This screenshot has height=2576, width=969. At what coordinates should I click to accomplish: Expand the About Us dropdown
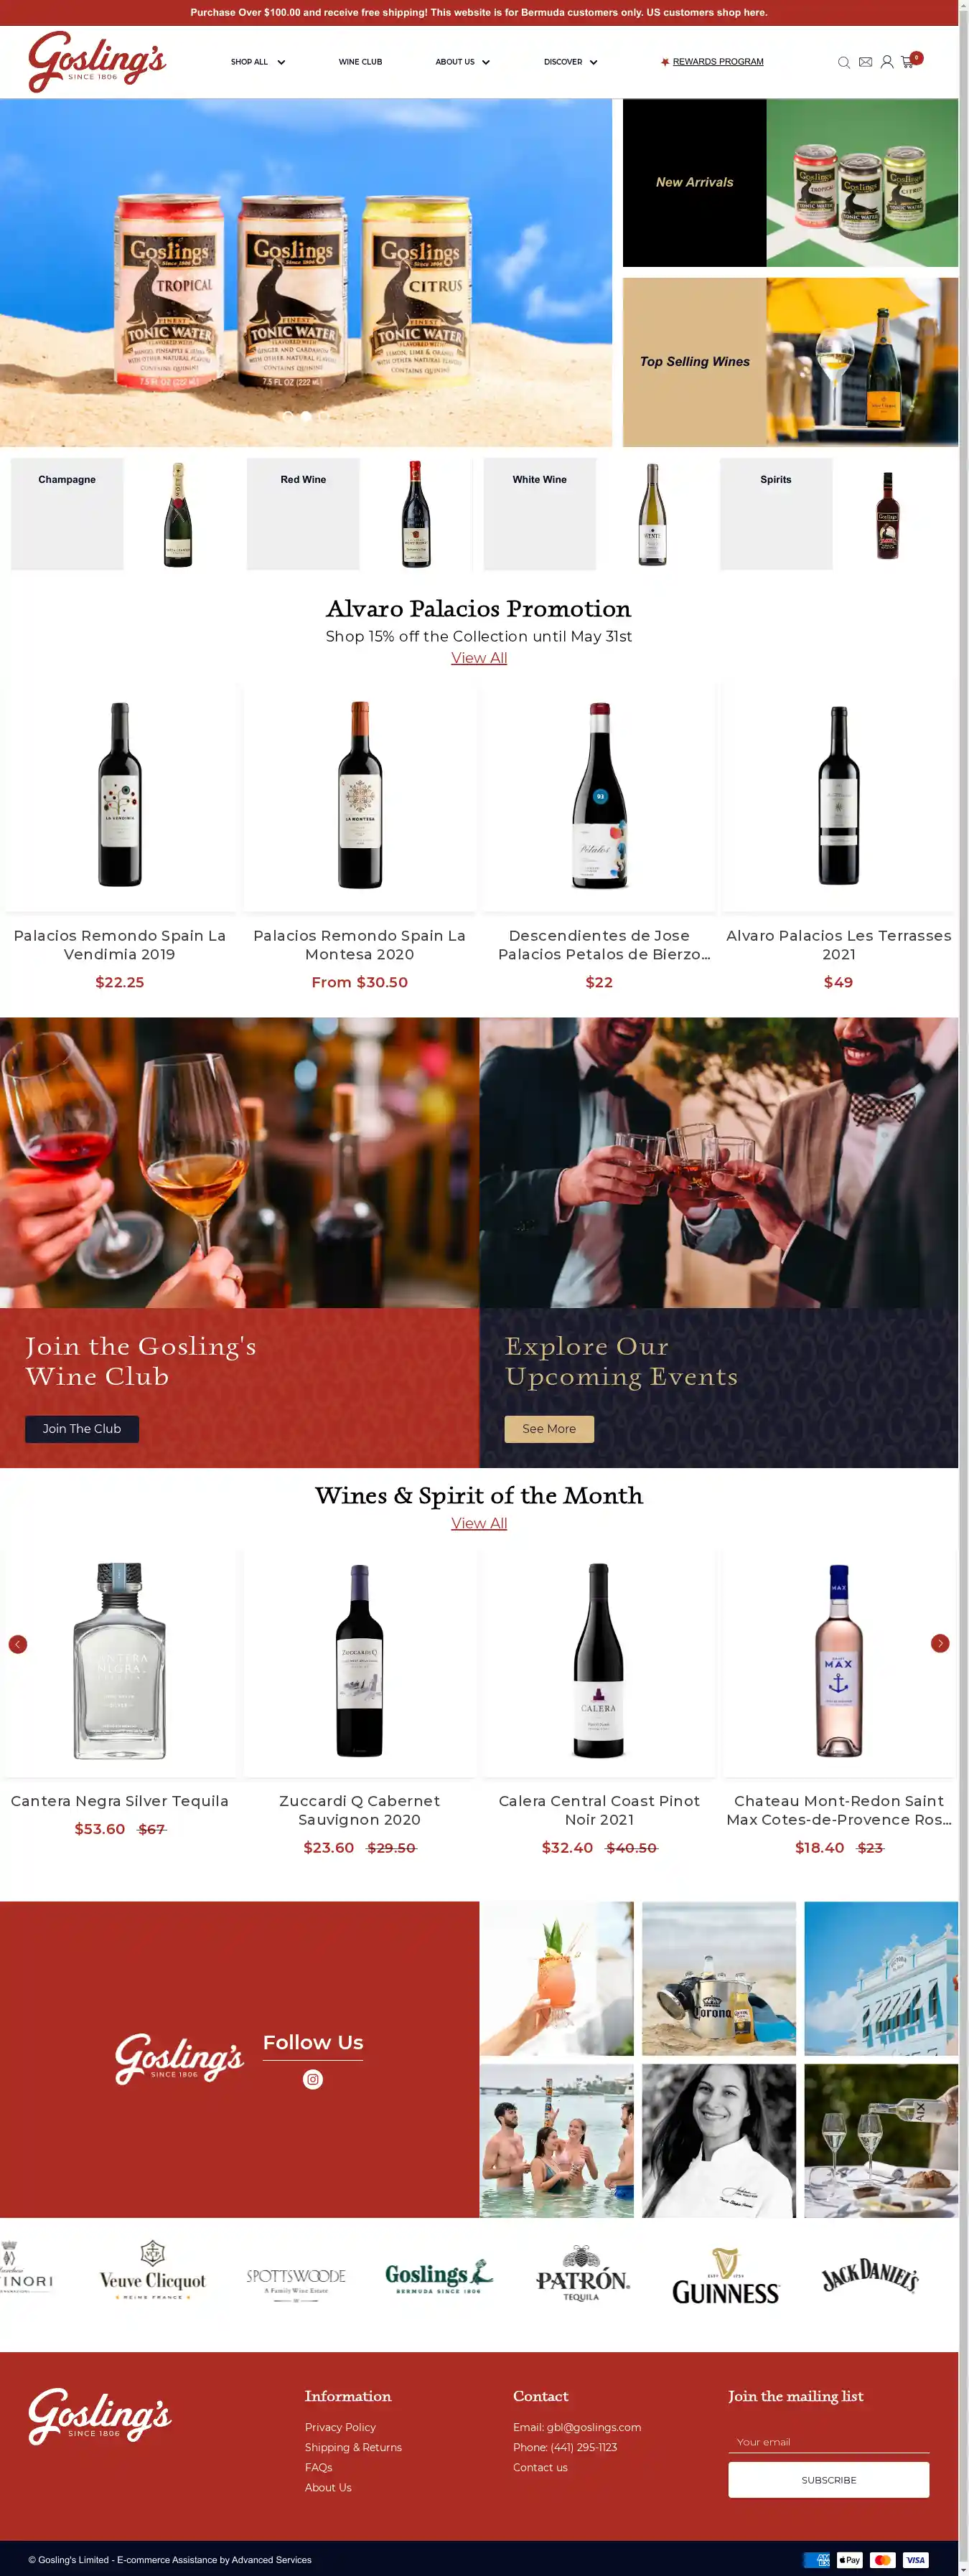coord(462,62)
